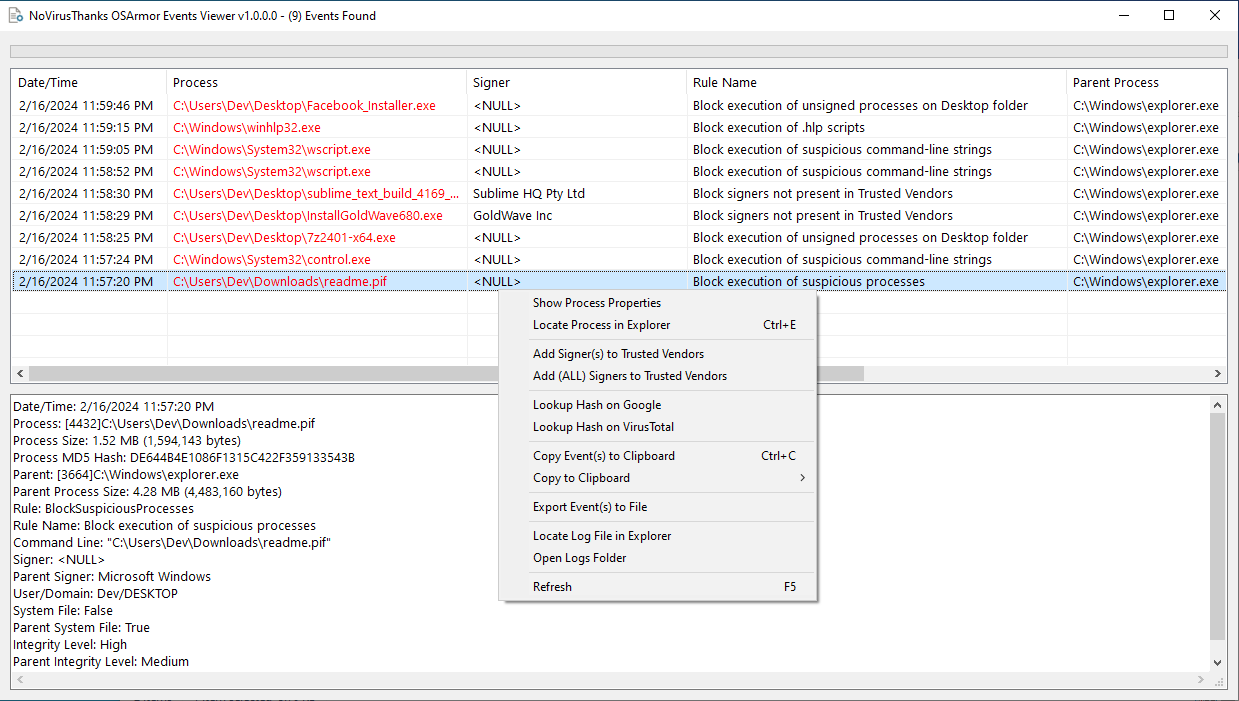Maximize the OSArmor Events Viewer window

(1169, 15)
